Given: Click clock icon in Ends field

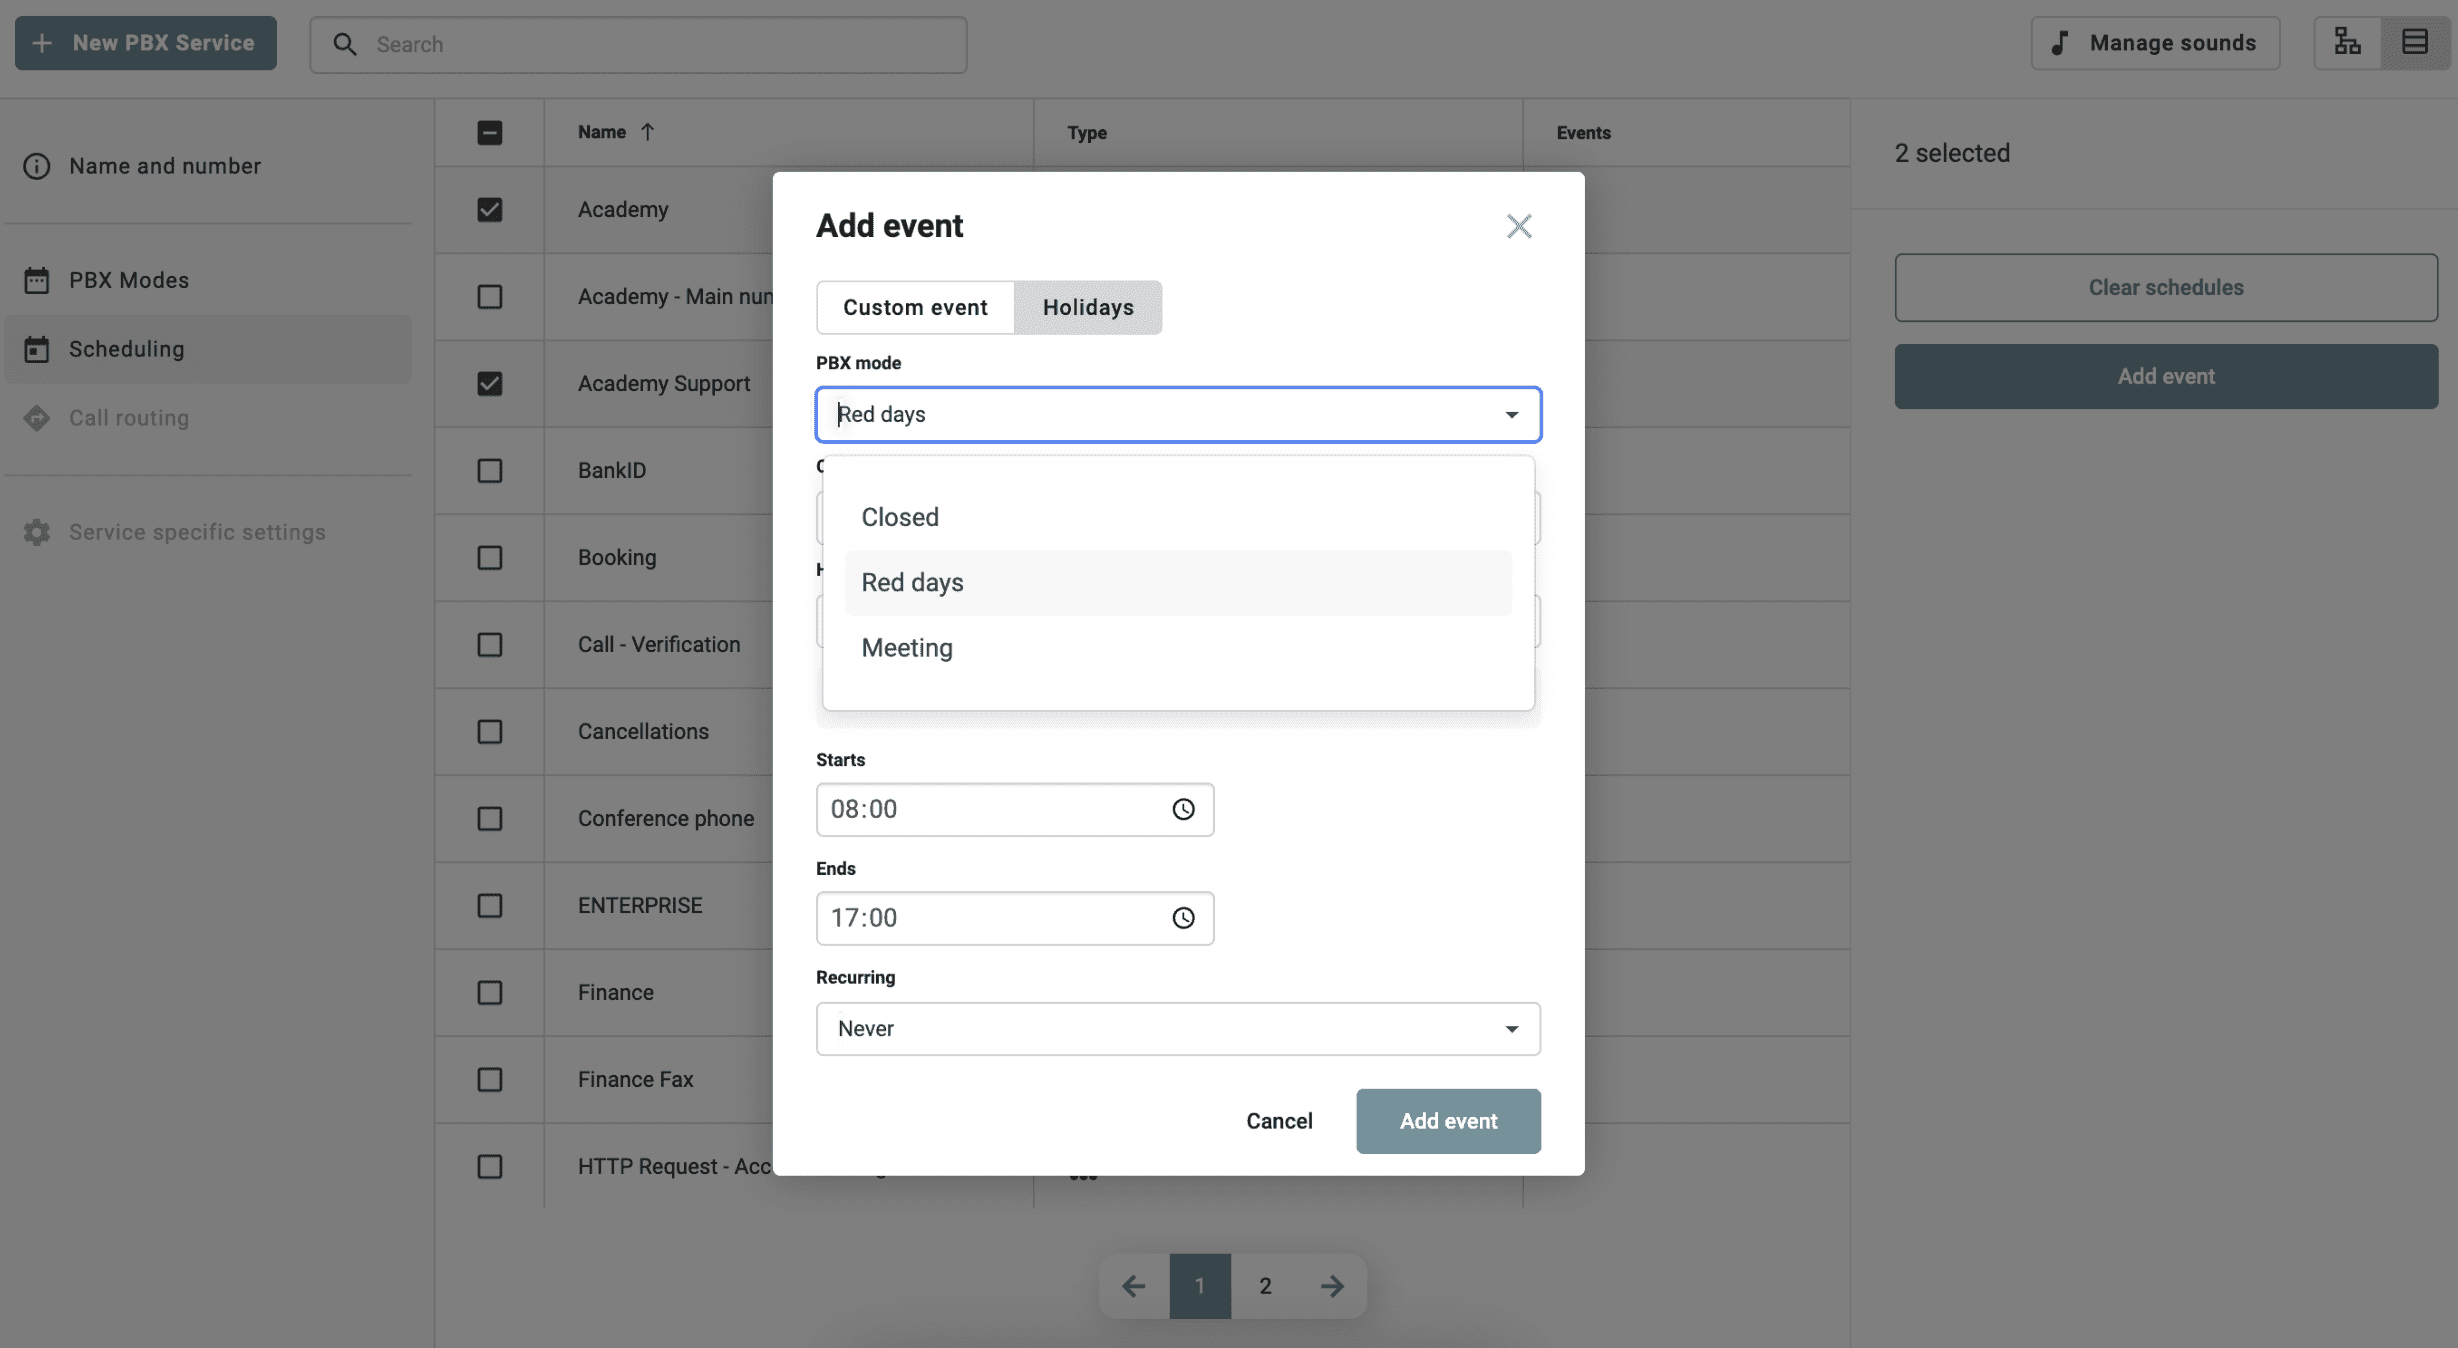Looking at the screenshot, I should (x=1183, y=918).
